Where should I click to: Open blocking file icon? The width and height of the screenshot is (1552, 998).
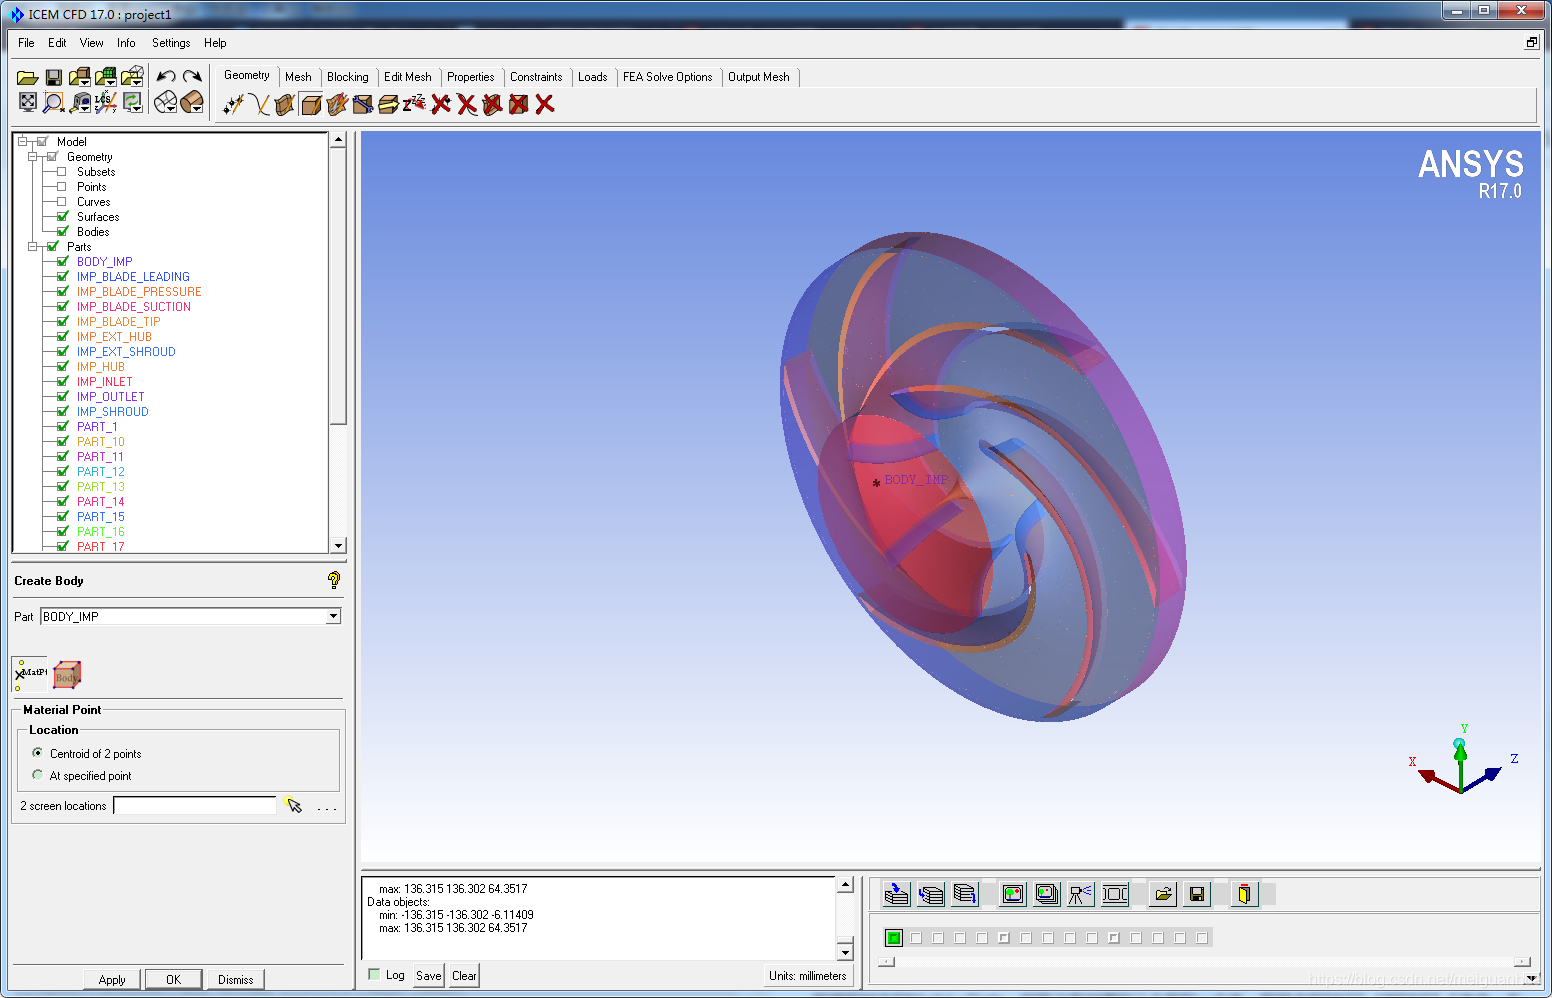click(x=132, y=77)
